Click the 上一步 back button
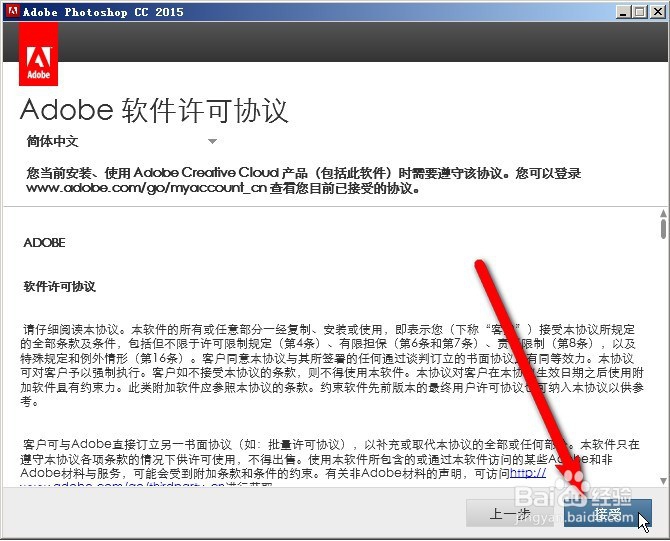Viewport: 670px width, 541px height. tap(509, 513)
